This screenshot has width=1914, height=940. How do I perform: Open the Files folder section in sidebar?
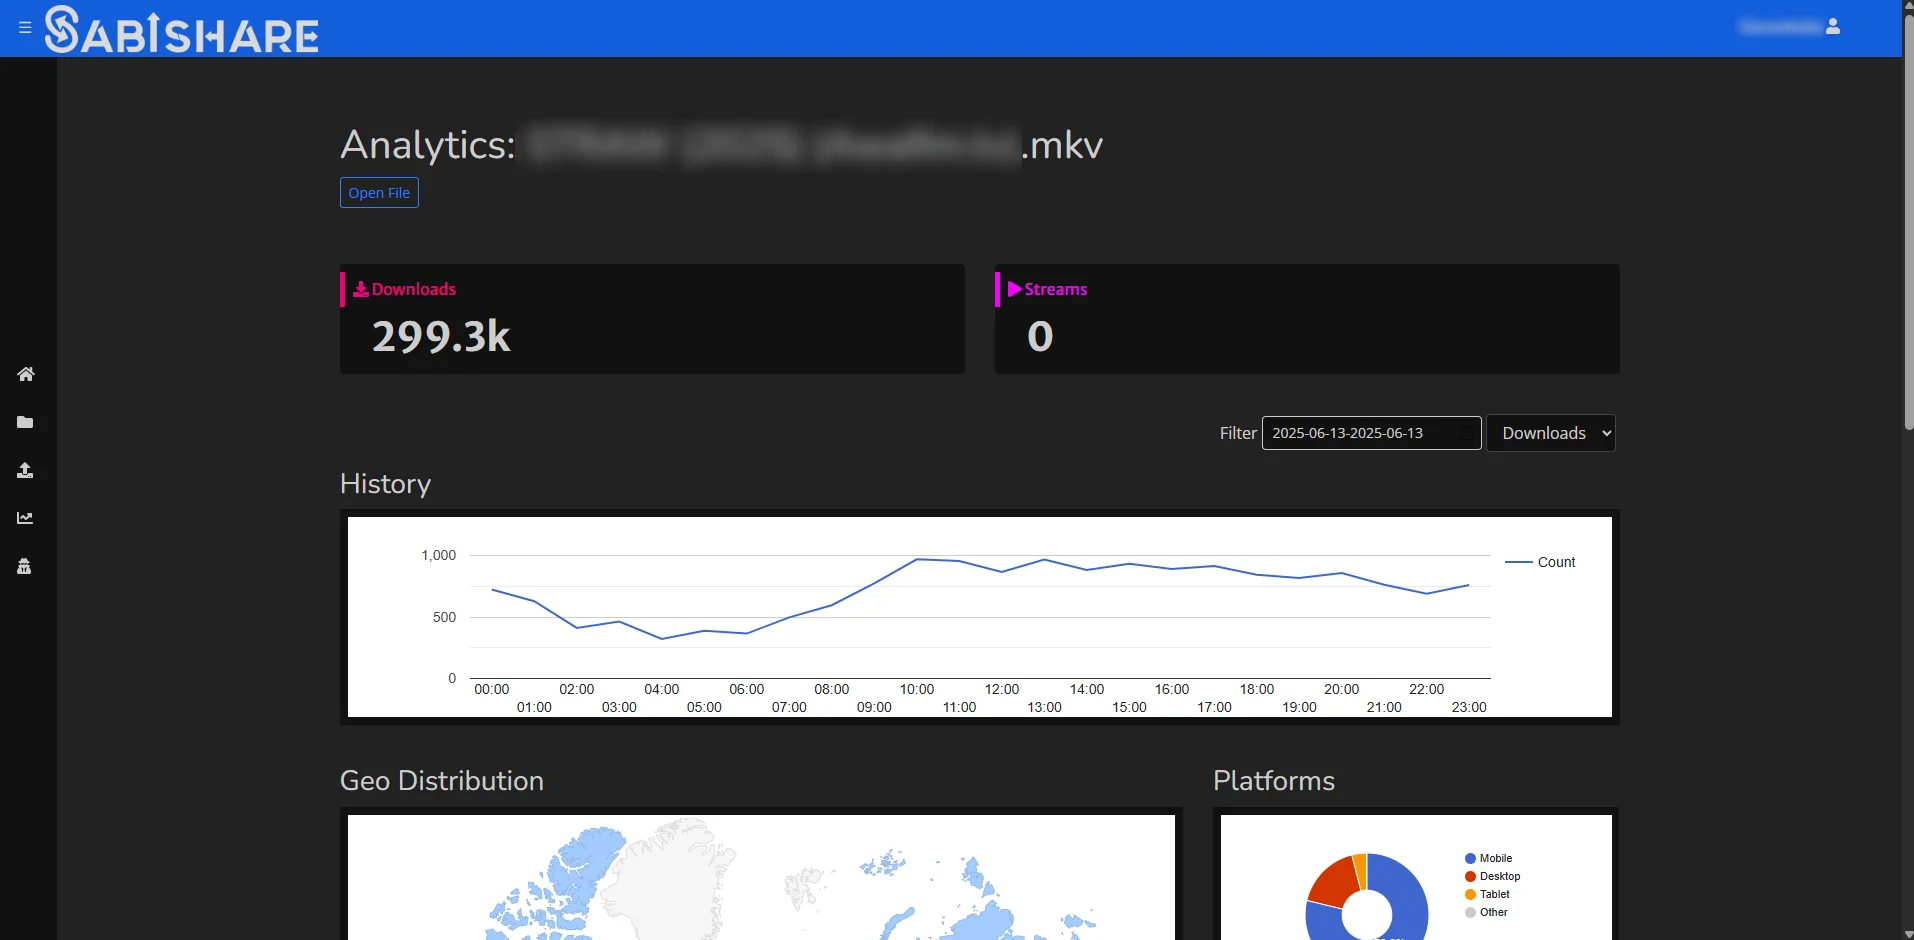(26, 422)
